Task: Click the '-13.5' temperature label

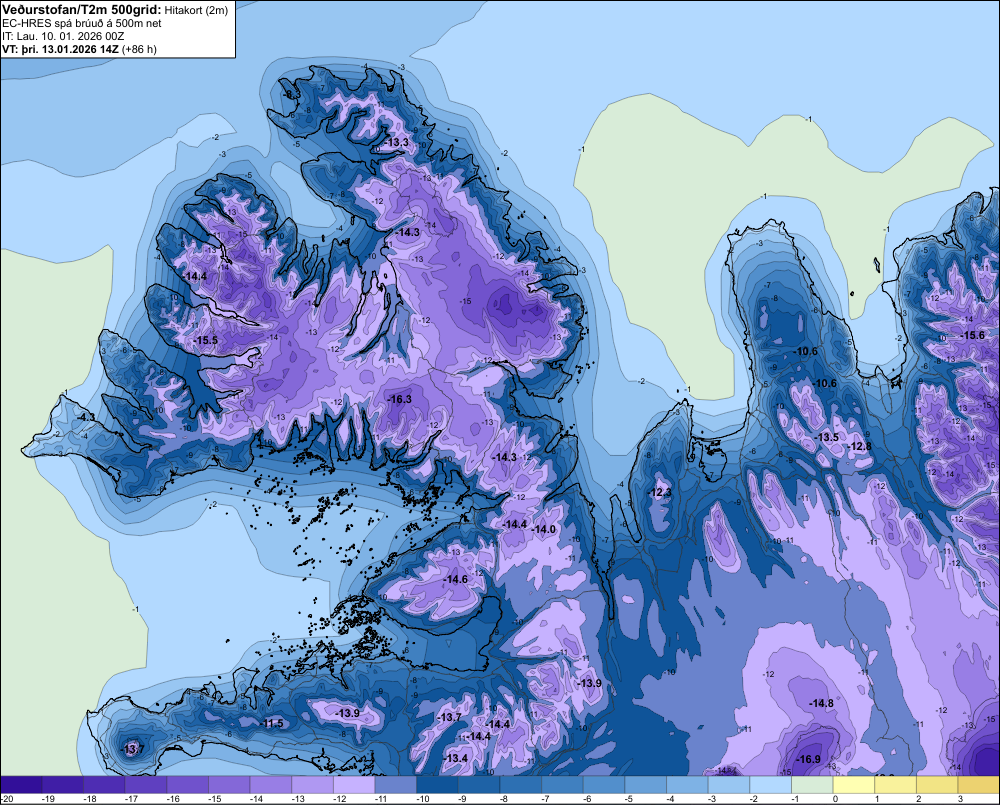Action: pos(827,437)
